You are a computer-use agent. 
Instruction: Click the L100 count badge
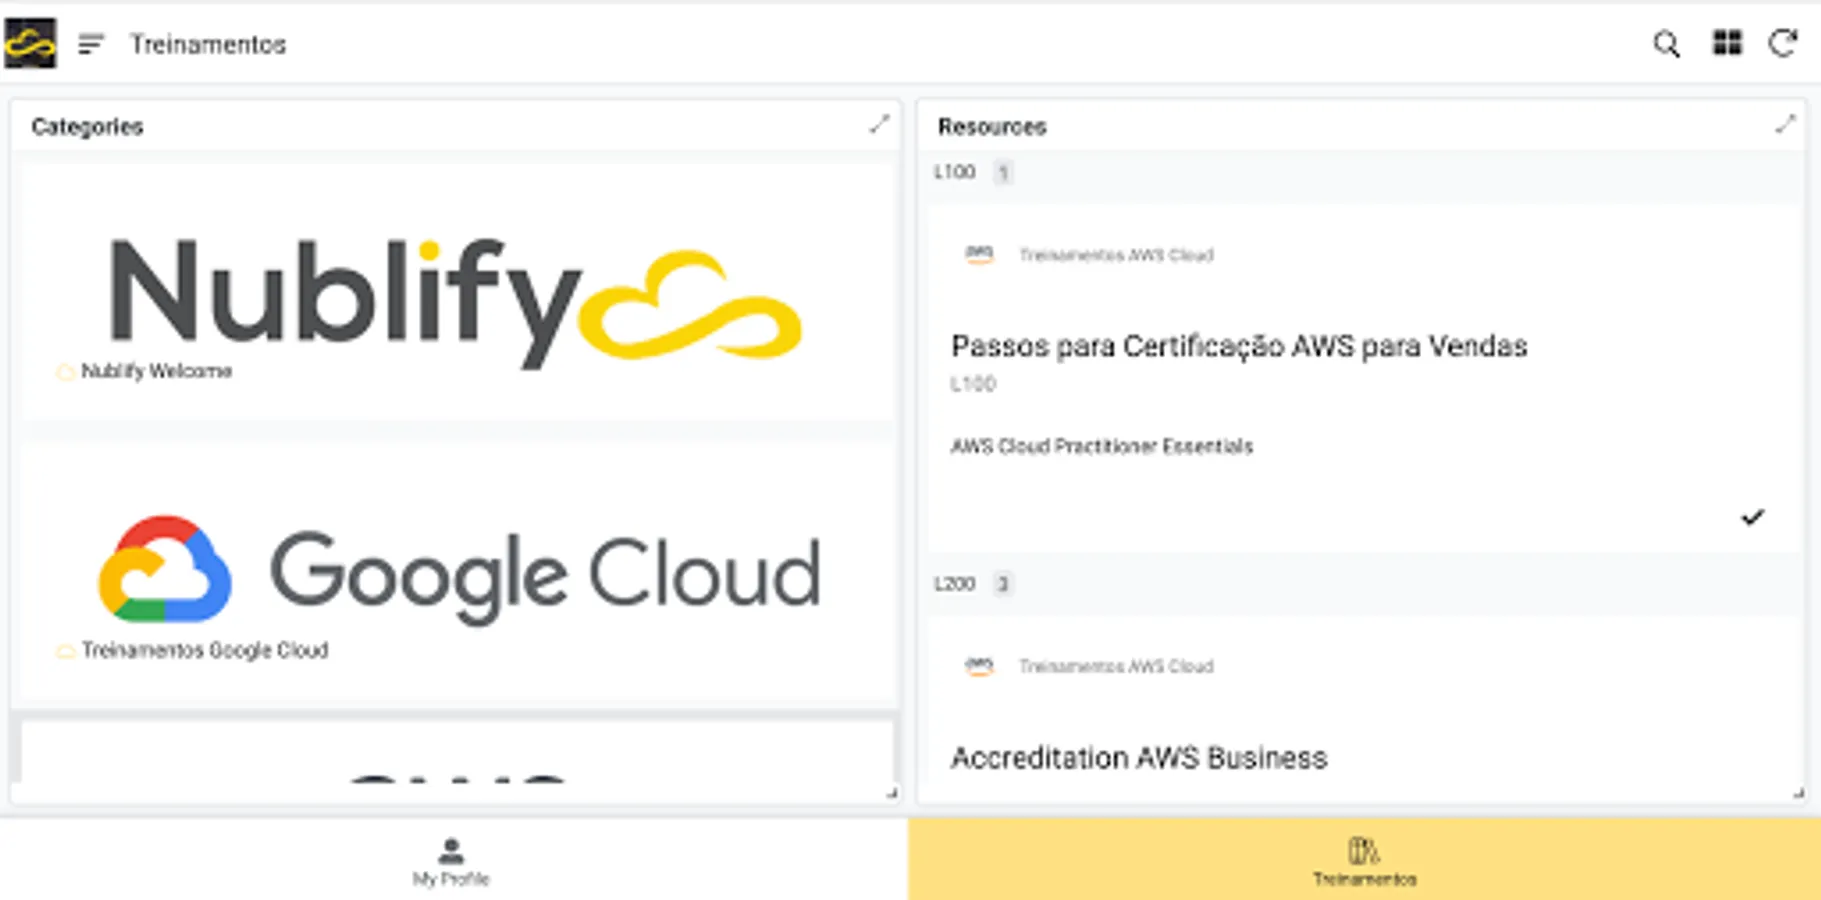click(1003, 173)
